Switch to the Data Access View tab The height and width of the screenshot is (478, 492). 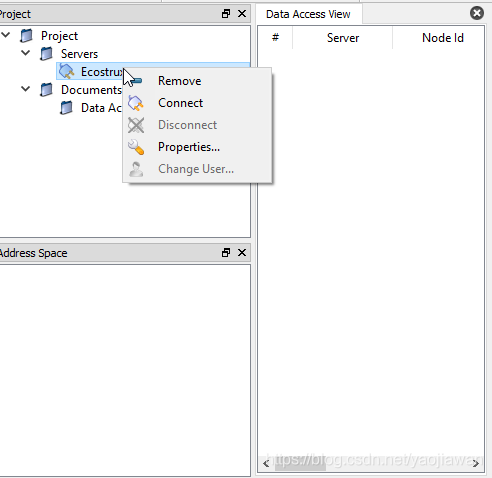pos(308,14)
